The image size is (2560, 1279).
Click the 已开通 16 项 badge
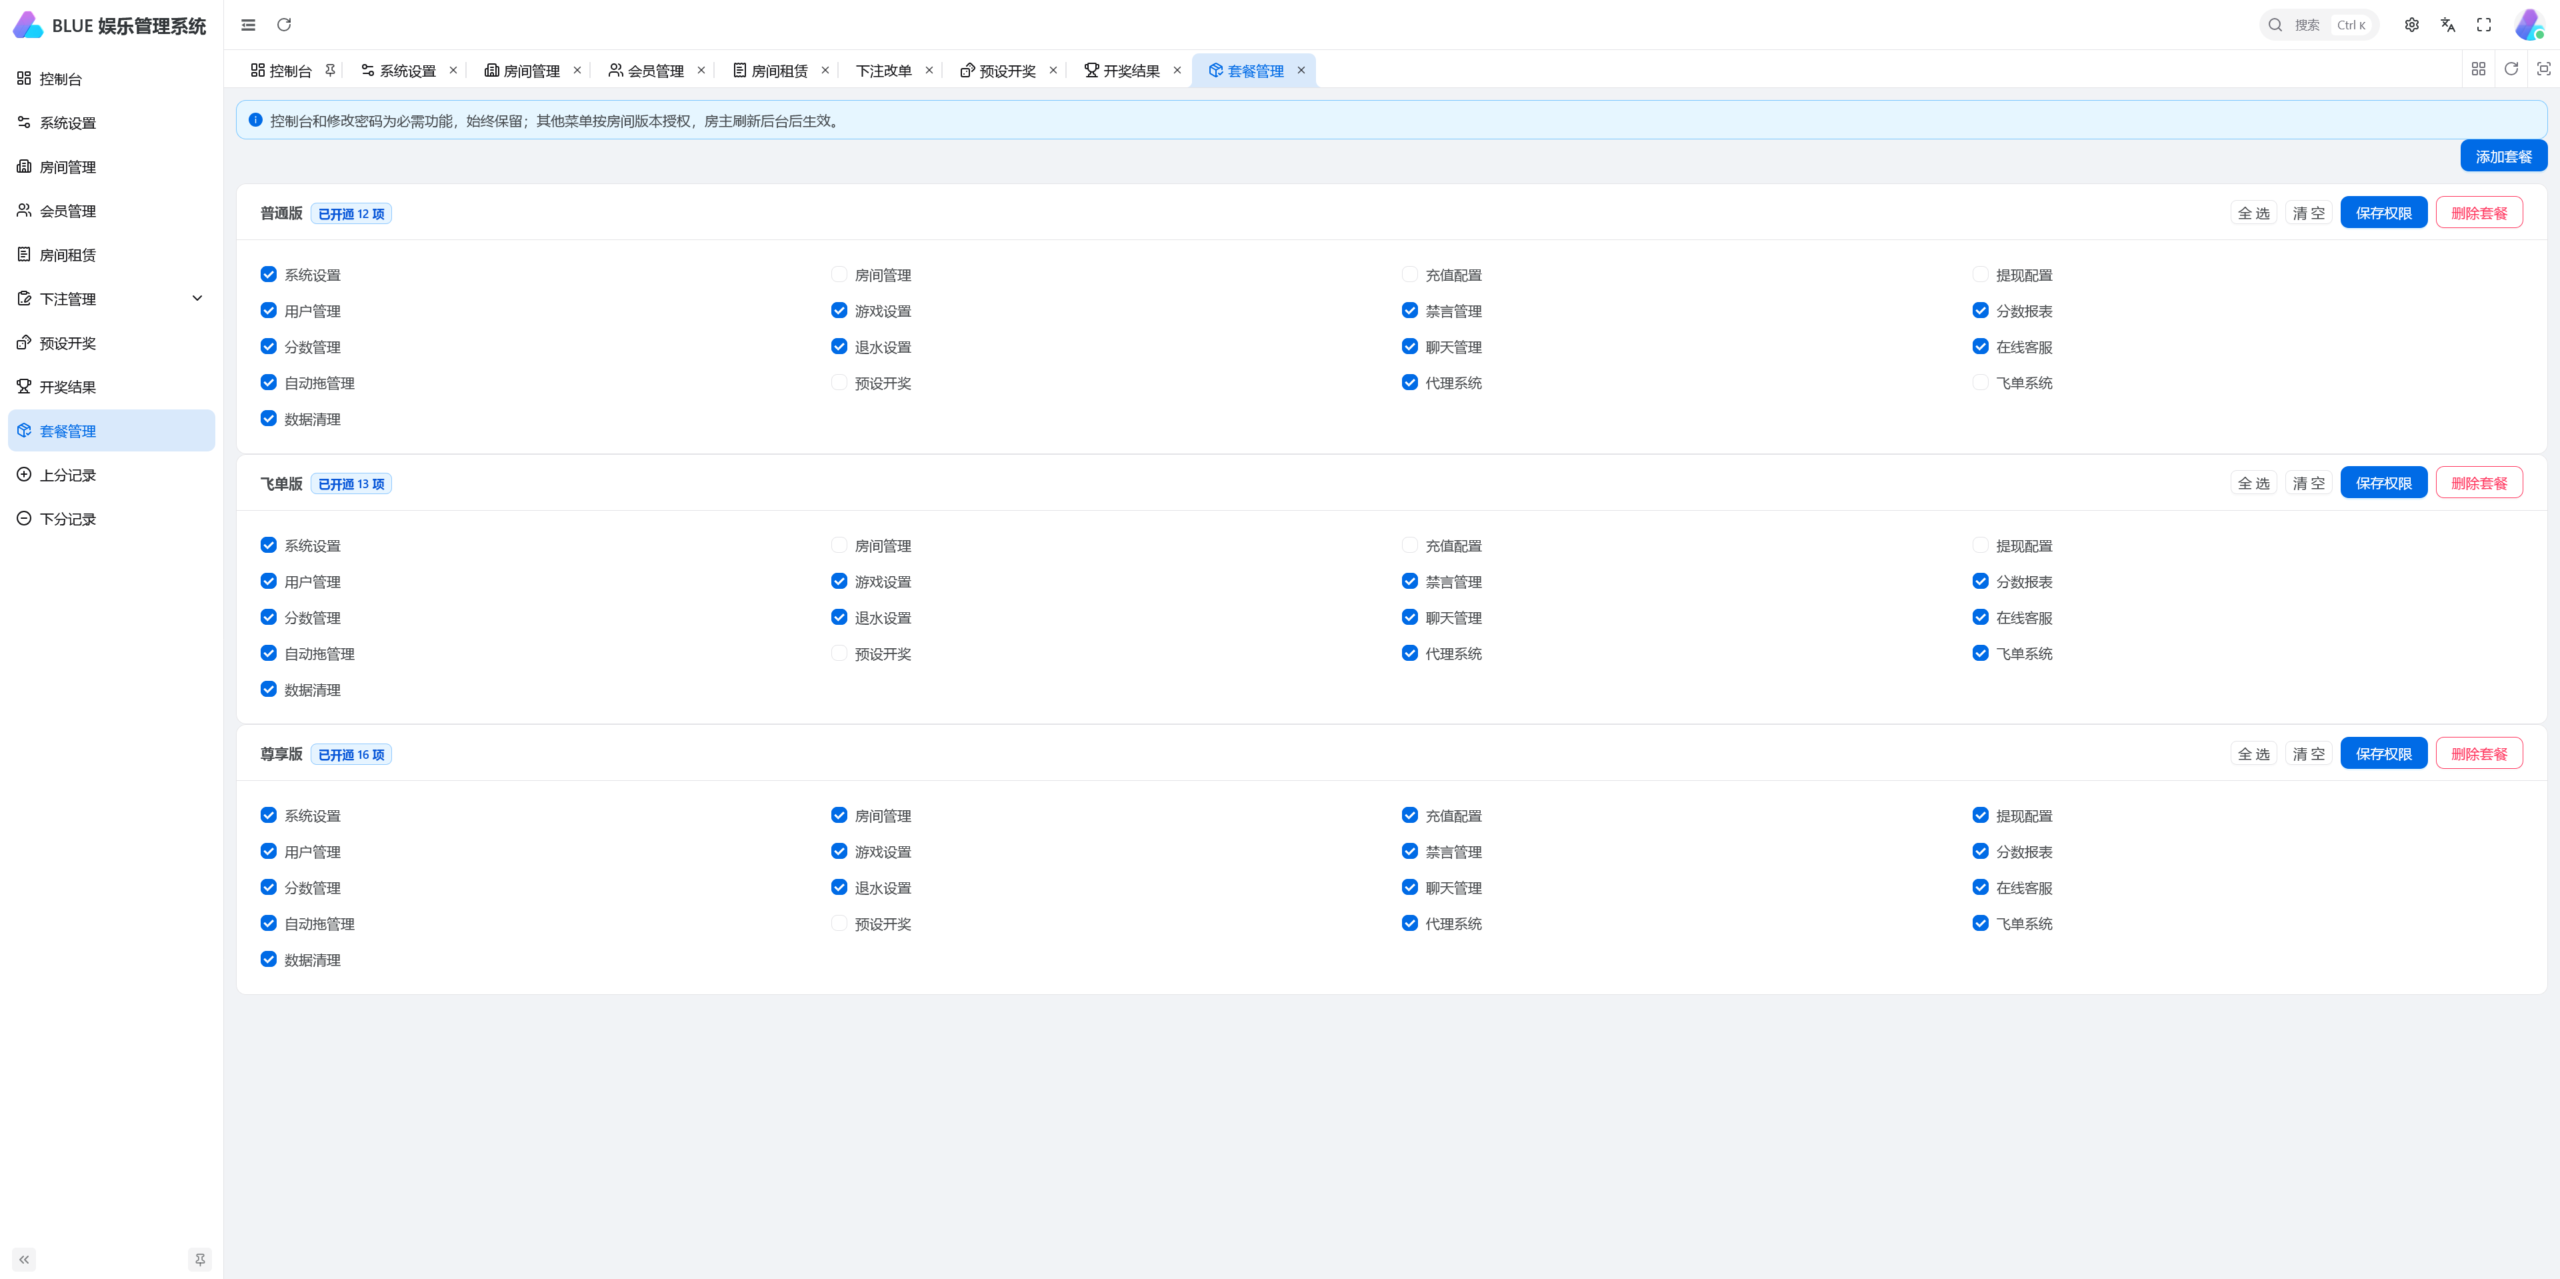tap(351, 755)
